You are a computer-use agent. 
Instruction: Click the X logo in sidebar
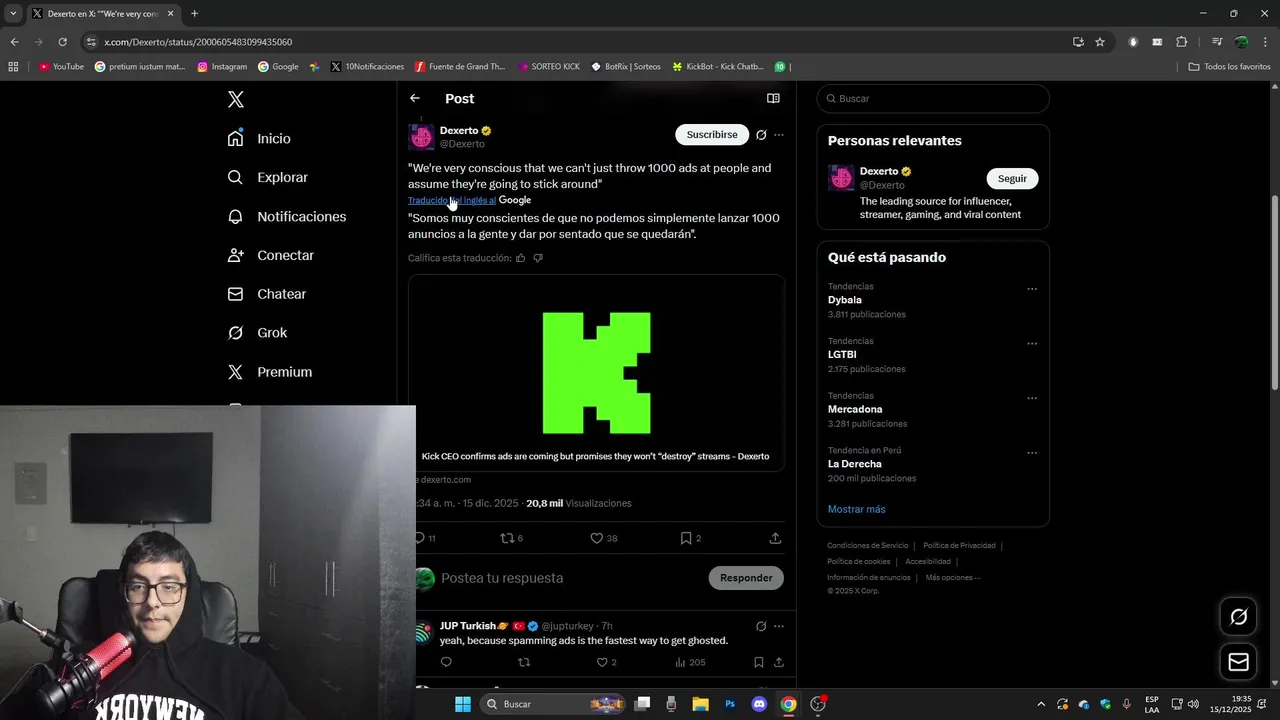point(236,99)
